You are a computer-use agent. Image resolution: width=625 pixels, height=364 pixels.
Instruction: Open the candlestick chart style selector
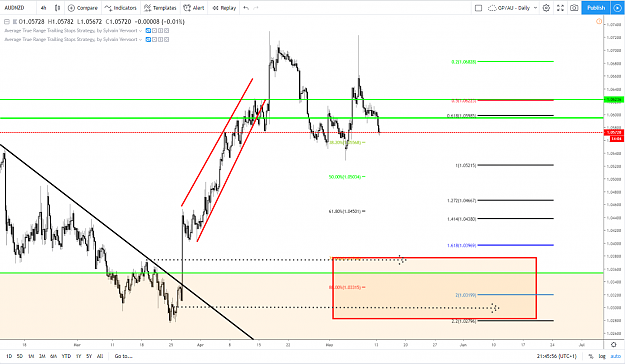[x=58, y=8]
